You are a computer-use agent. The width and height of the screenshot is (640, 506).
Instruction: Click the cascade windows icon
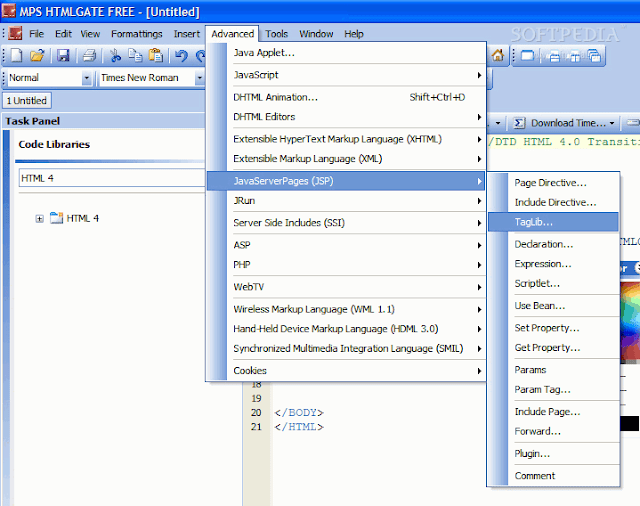[x=594, y=55]
